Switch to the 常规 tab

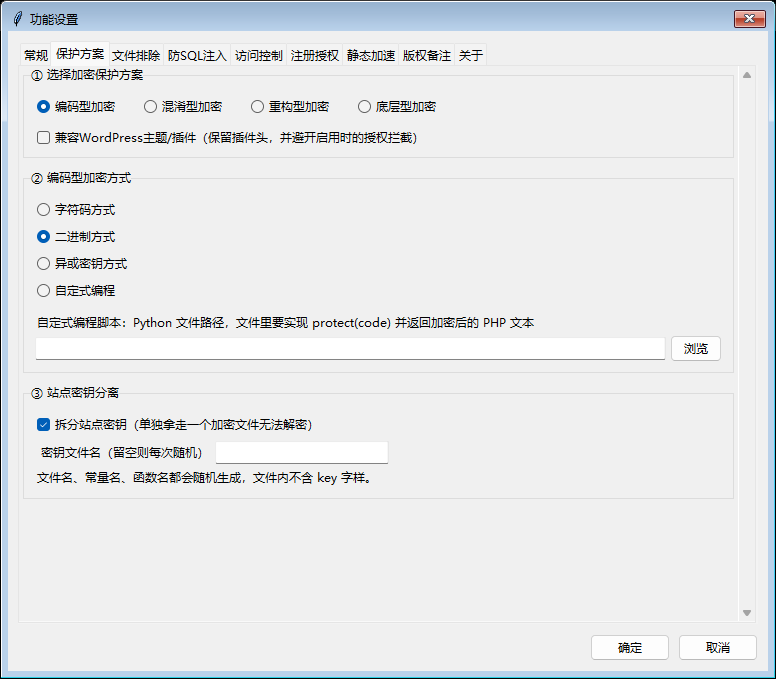pos(36,55)
